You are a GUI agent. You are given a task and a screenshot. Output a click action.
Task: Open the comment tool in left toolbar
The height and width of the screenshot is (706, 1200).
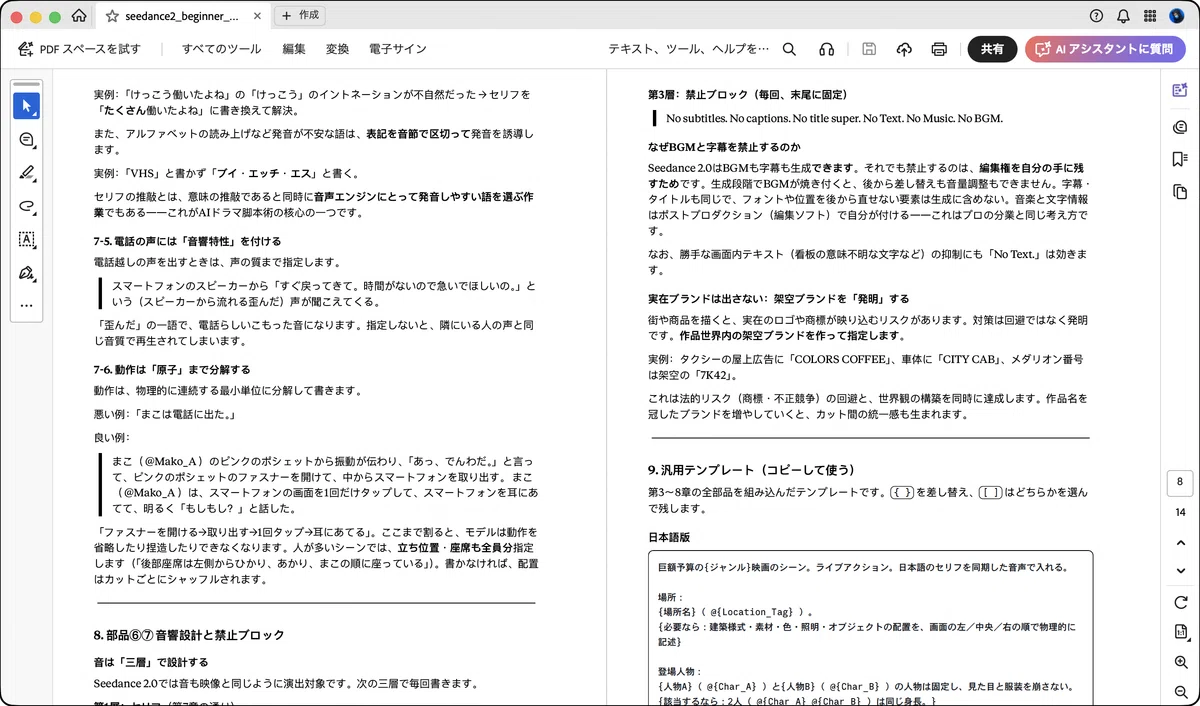point(27,139)
